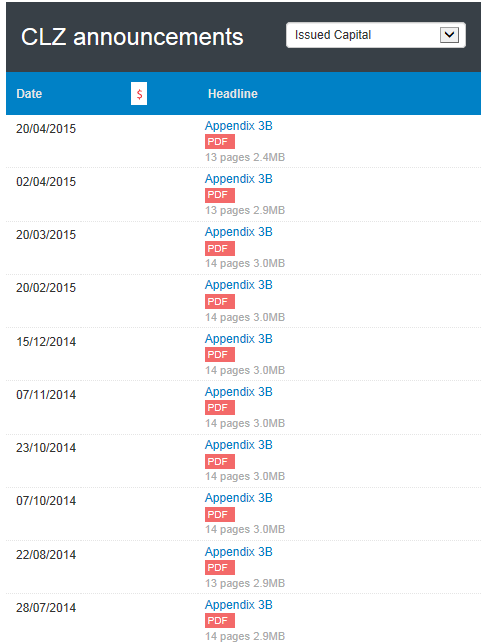Open Appendix 3B link dated 20/03/2015

tap(239, 232)
